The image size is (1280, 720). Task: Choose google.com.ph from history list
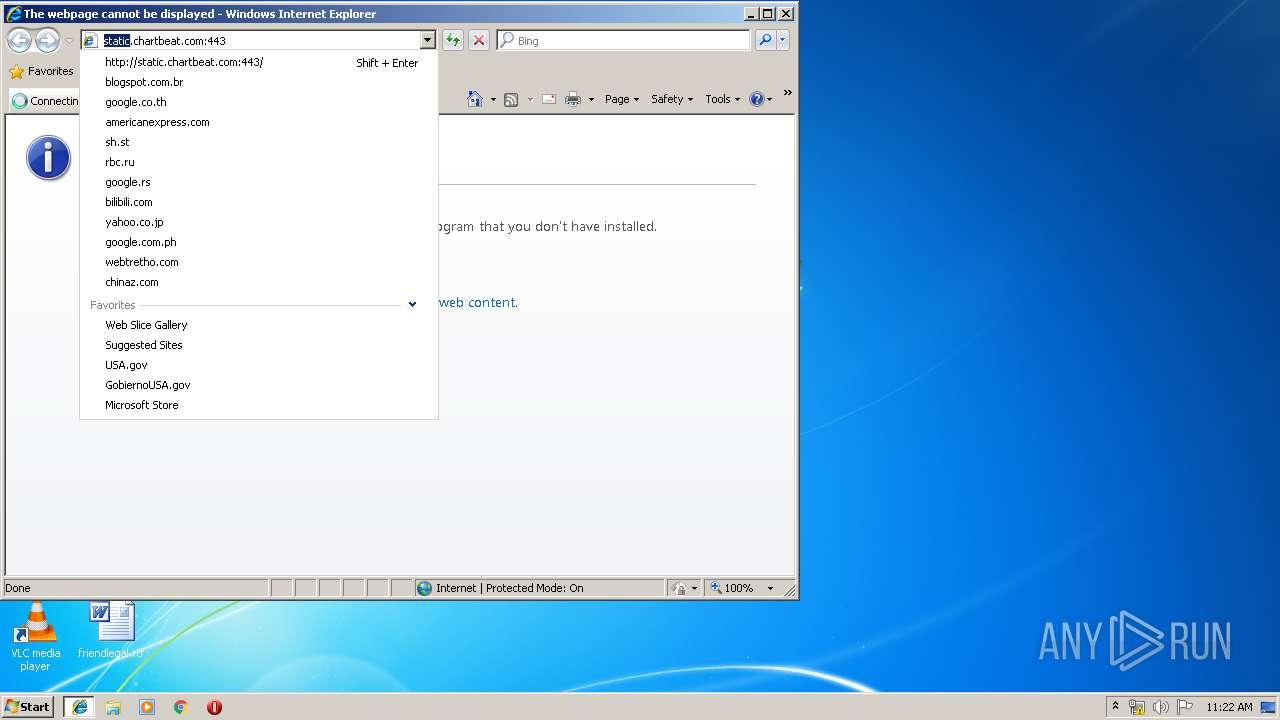259,242
